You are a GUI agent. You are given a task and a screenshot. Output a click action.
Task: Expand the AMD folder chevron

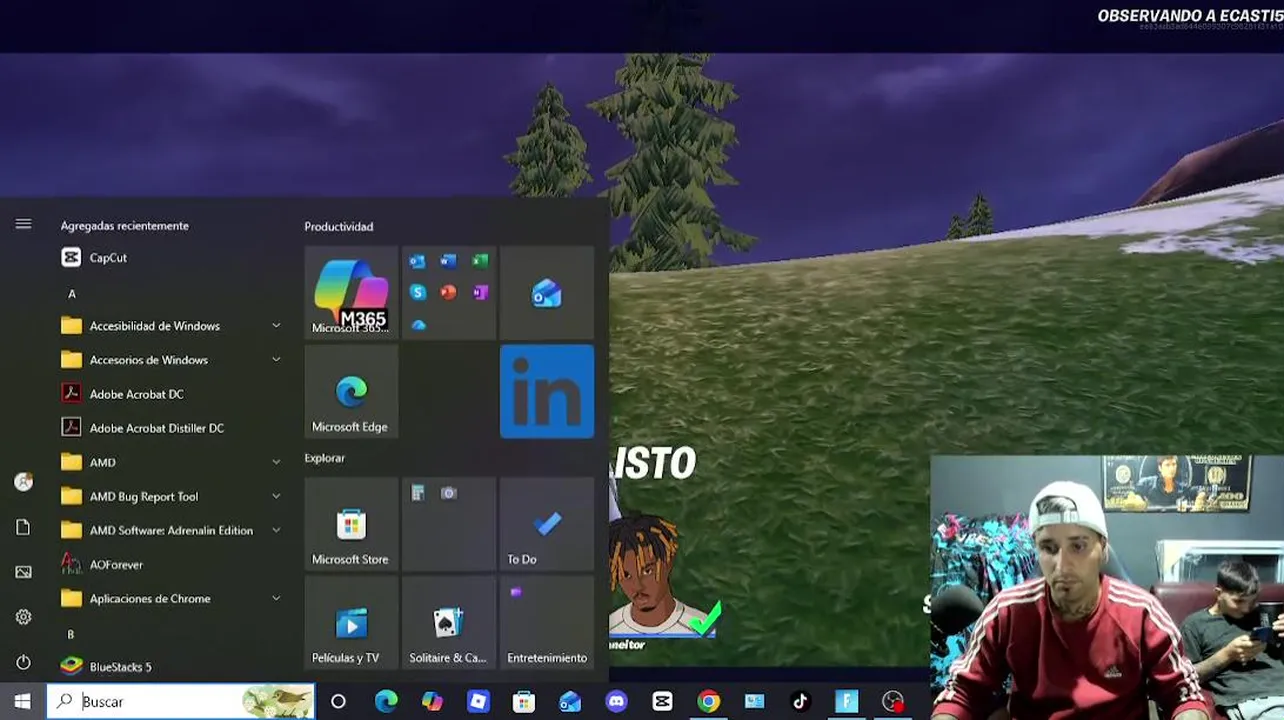(276, 462)
